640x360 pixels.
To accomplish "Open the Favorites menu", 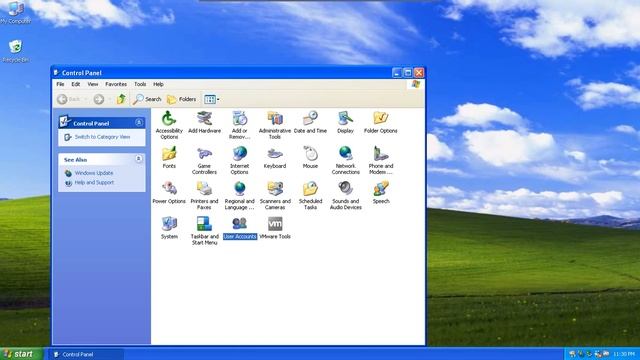I will [116, 84].
